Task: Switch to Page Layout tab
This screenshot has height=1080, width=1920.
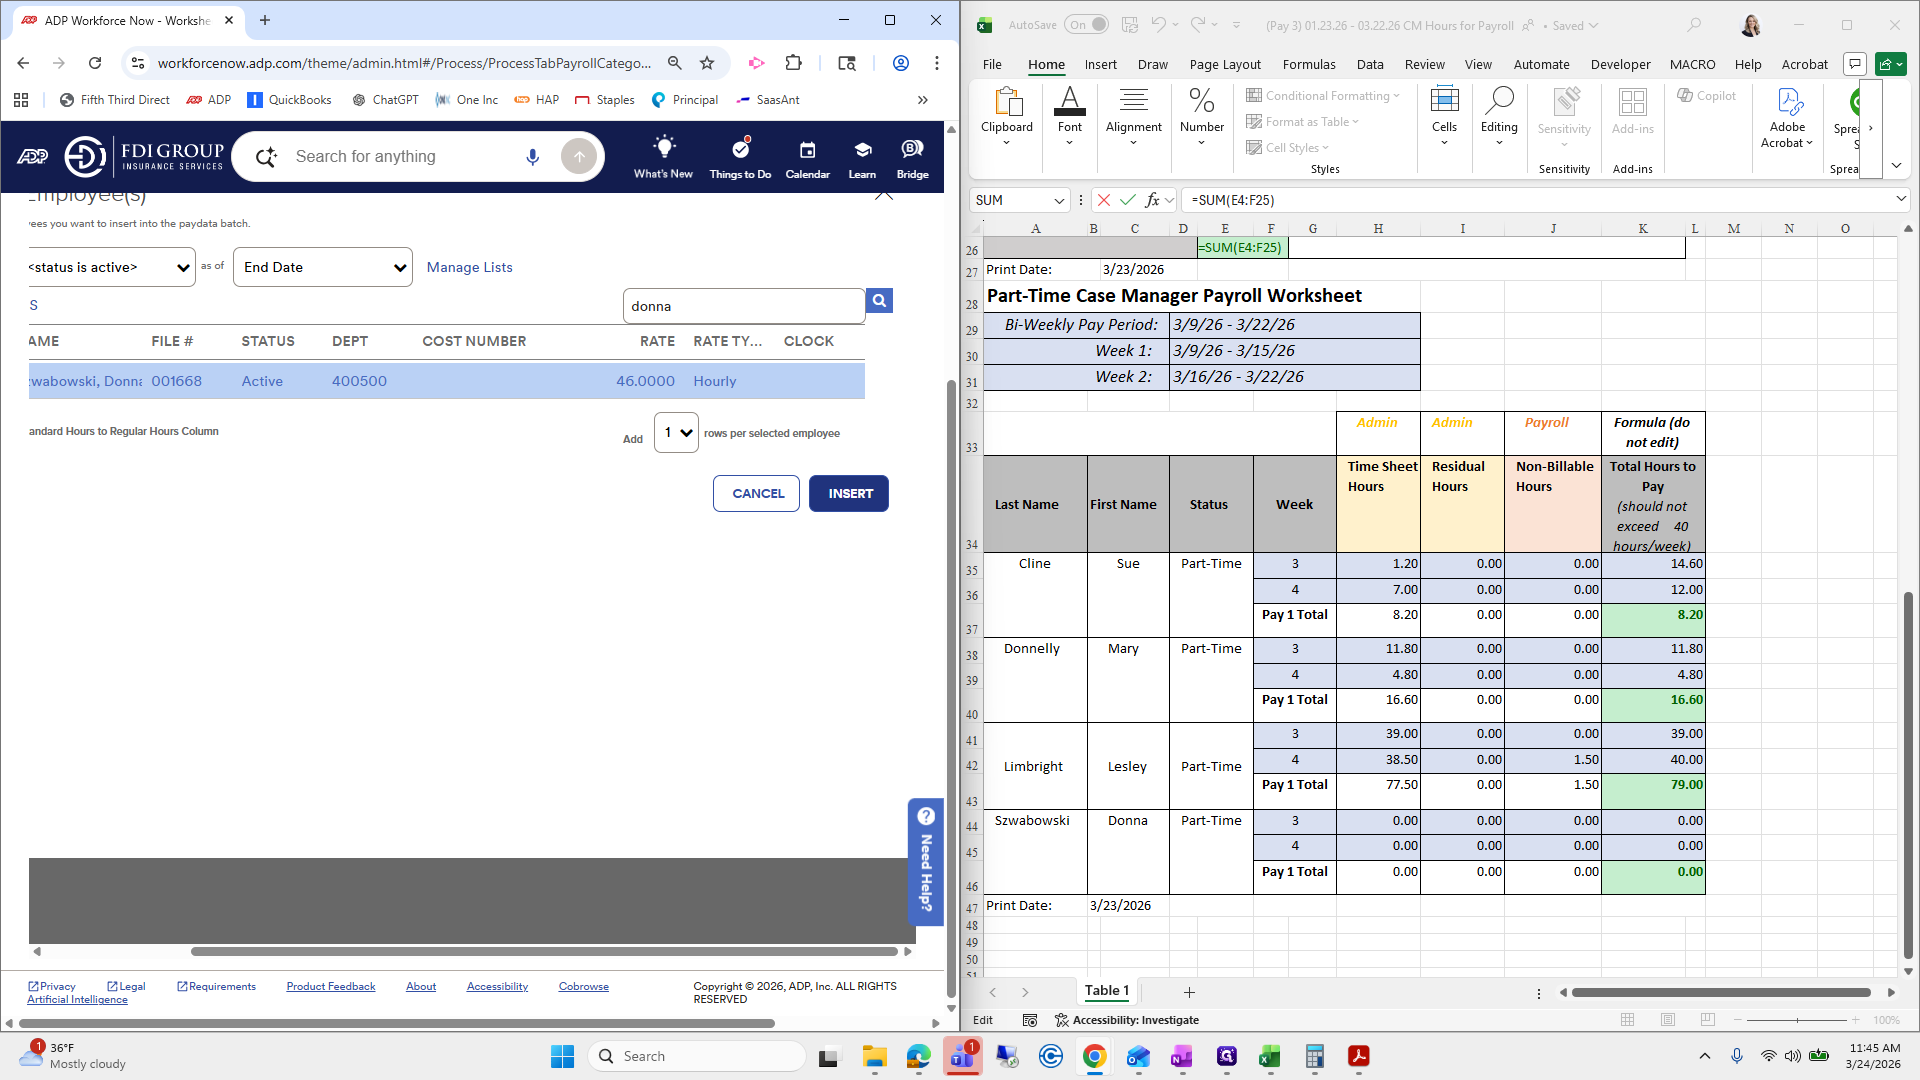Action: click(1225, 64)
